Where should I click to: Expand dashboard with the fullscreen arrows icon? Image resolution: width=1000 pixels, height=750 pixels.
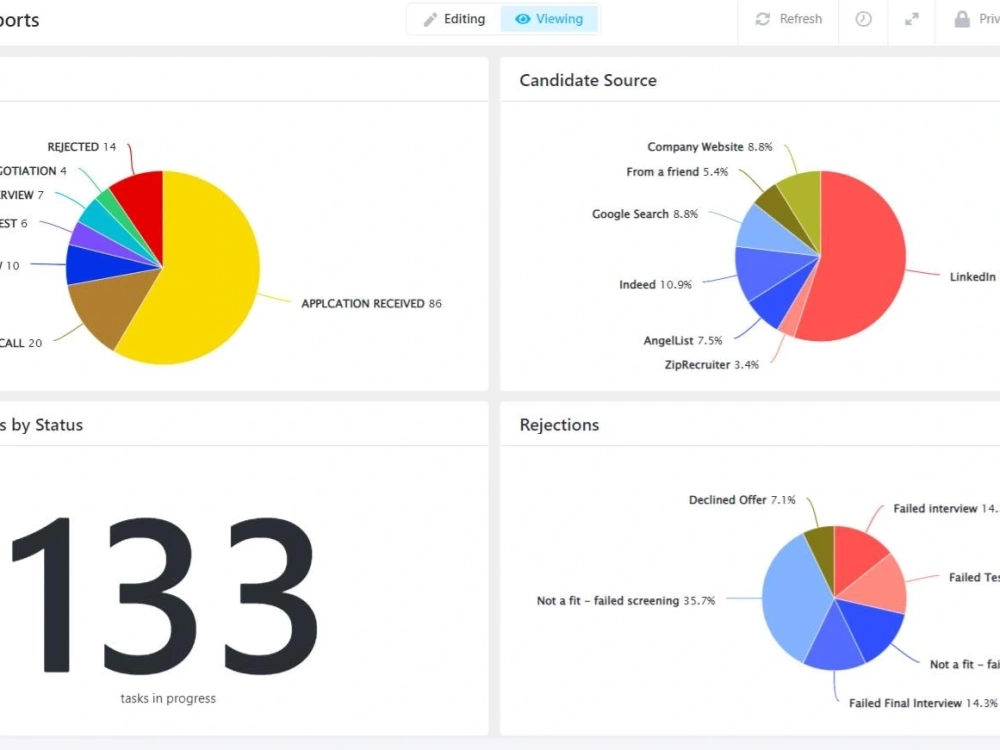click(x=912, y=19)
